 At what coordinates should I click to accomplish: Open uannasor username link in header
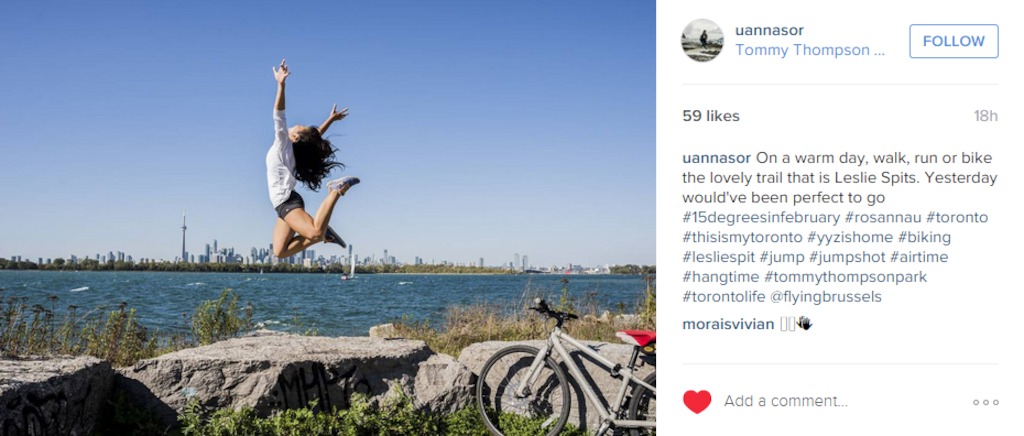click(769, 30)
